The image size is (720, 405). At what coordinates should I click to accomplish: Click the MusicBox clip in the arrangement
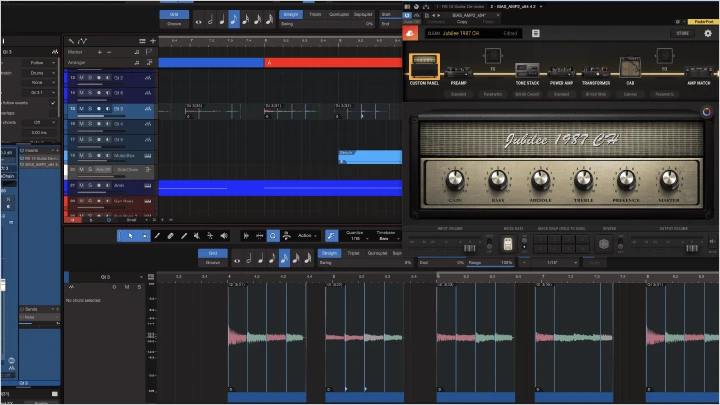[x=370, y=157]
